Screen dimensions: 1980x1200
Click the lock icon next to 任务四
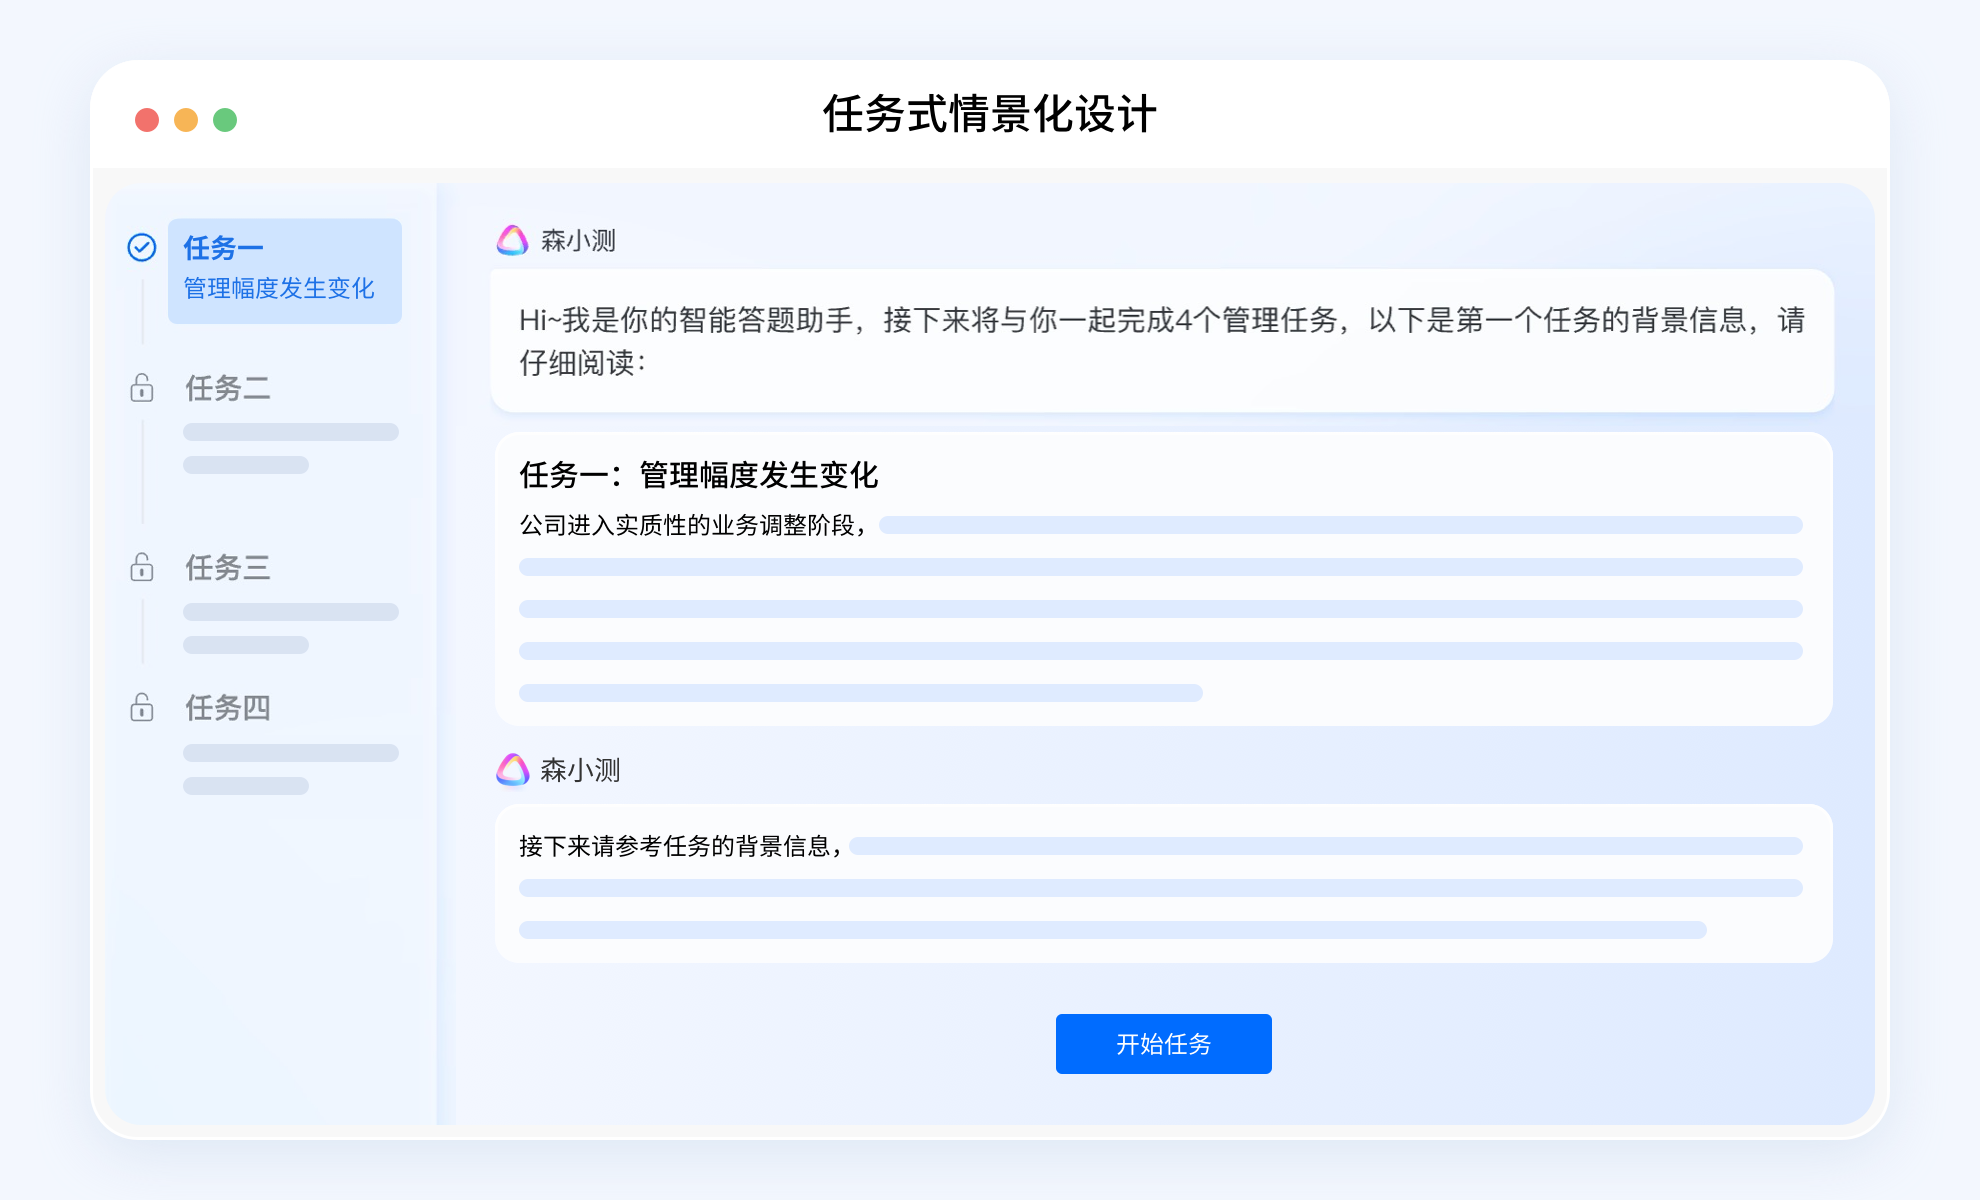[142, 707]
